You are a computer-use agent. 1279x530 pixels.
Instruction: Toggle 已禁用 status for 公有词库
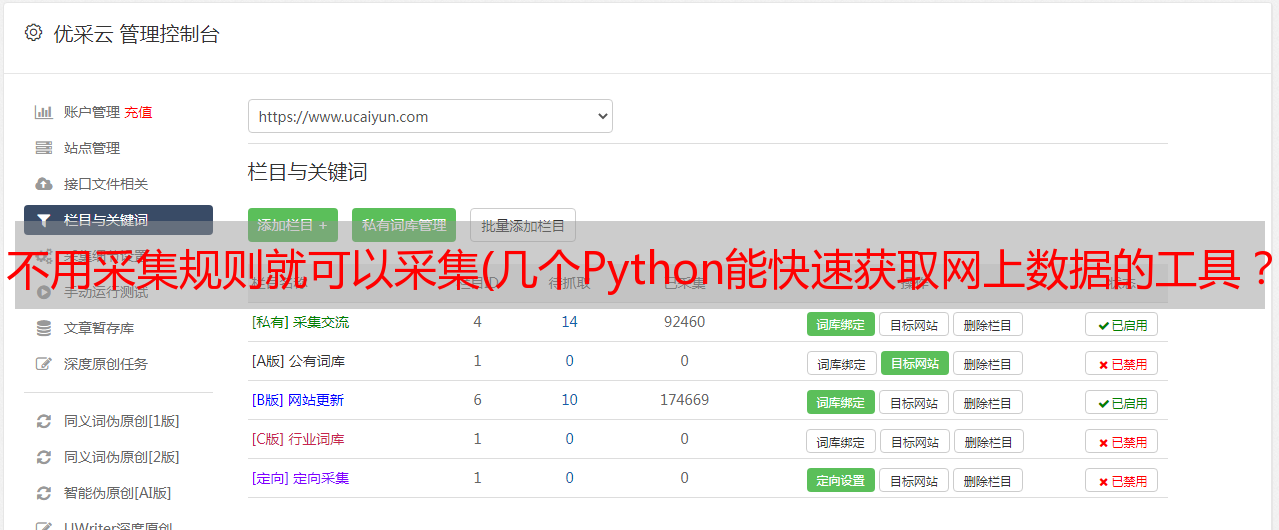coord(1122,363)
